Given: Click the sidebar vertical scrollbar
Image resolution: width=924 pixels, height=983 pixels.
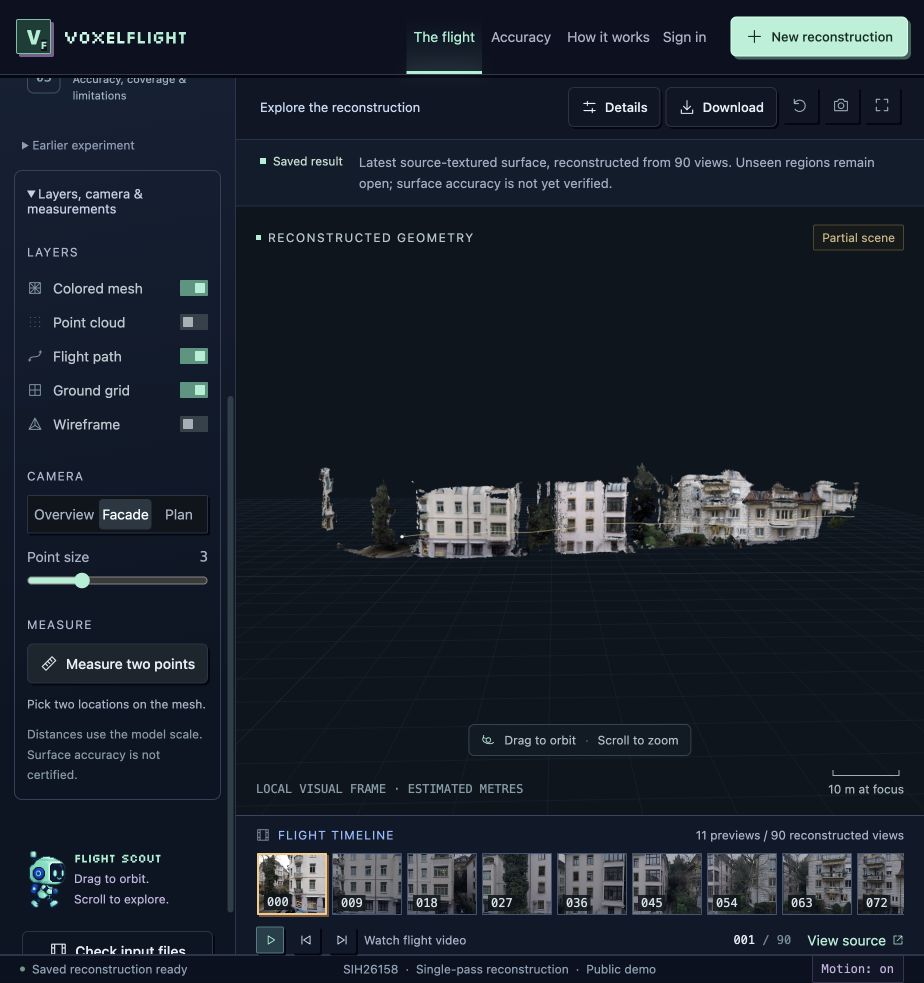Looking at the screenshot, I should tap(230, 652).
